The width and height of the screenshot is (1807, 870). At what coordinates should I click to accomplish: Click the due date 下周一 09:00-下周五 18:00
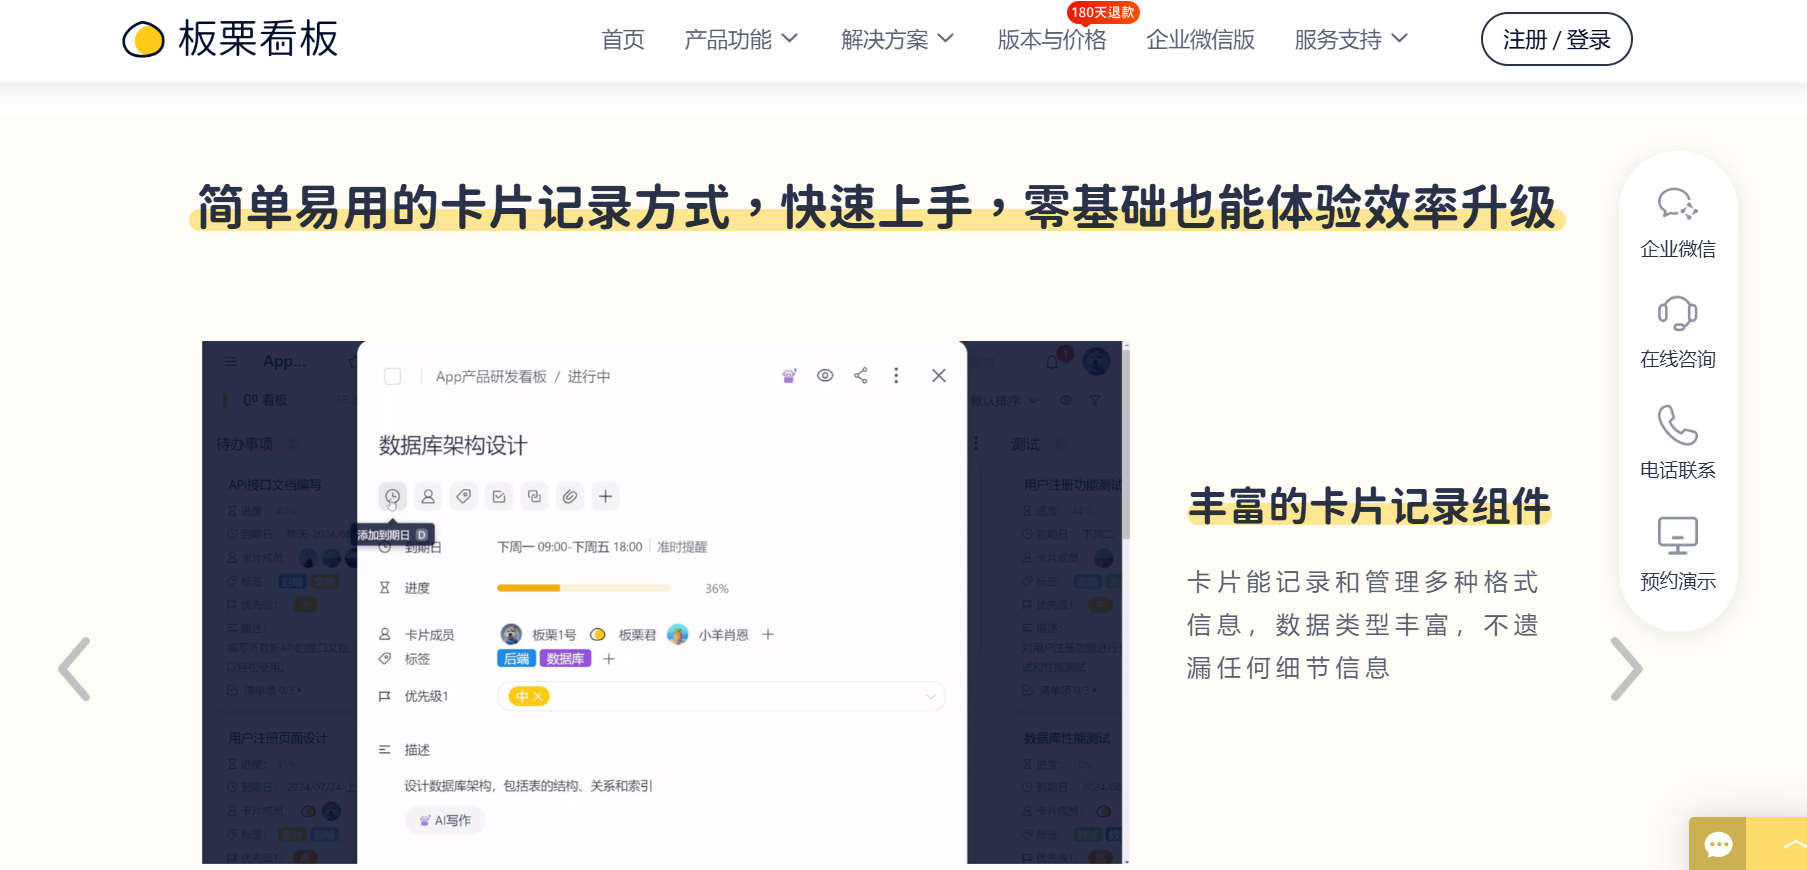[x=570, y=547]
